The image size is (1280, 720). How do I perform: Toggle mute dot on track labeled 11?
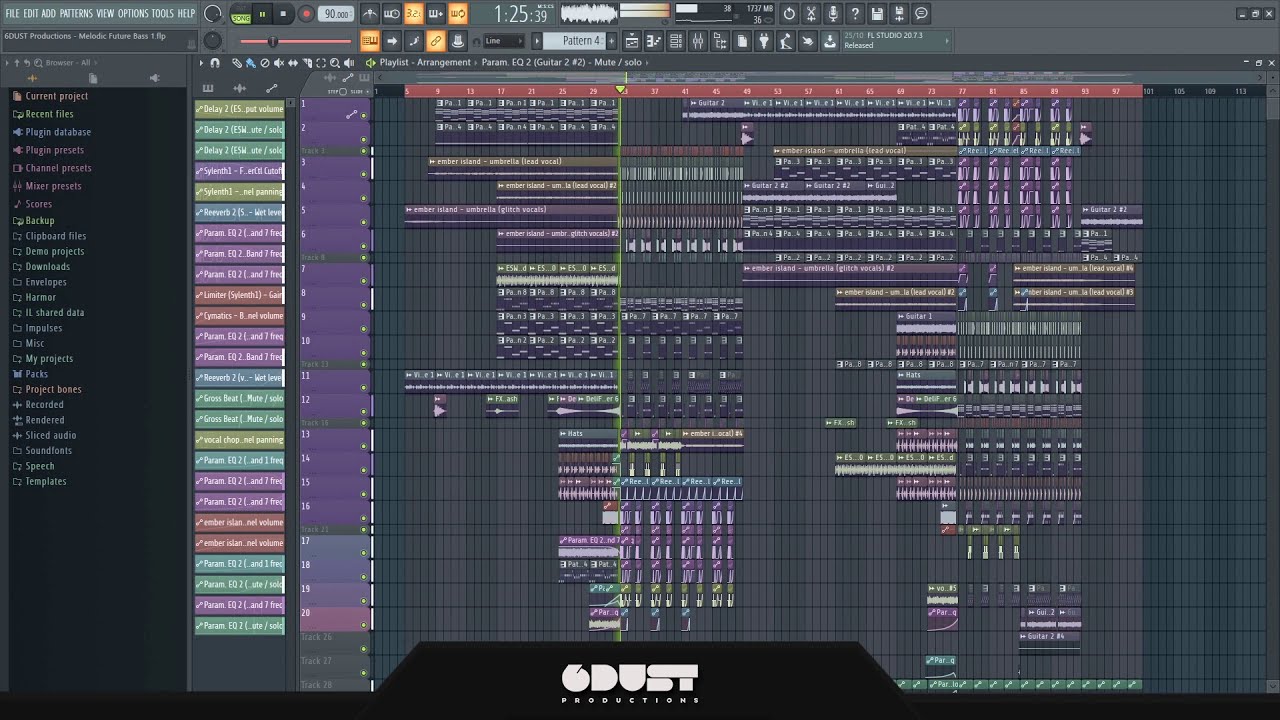(364, 387)
